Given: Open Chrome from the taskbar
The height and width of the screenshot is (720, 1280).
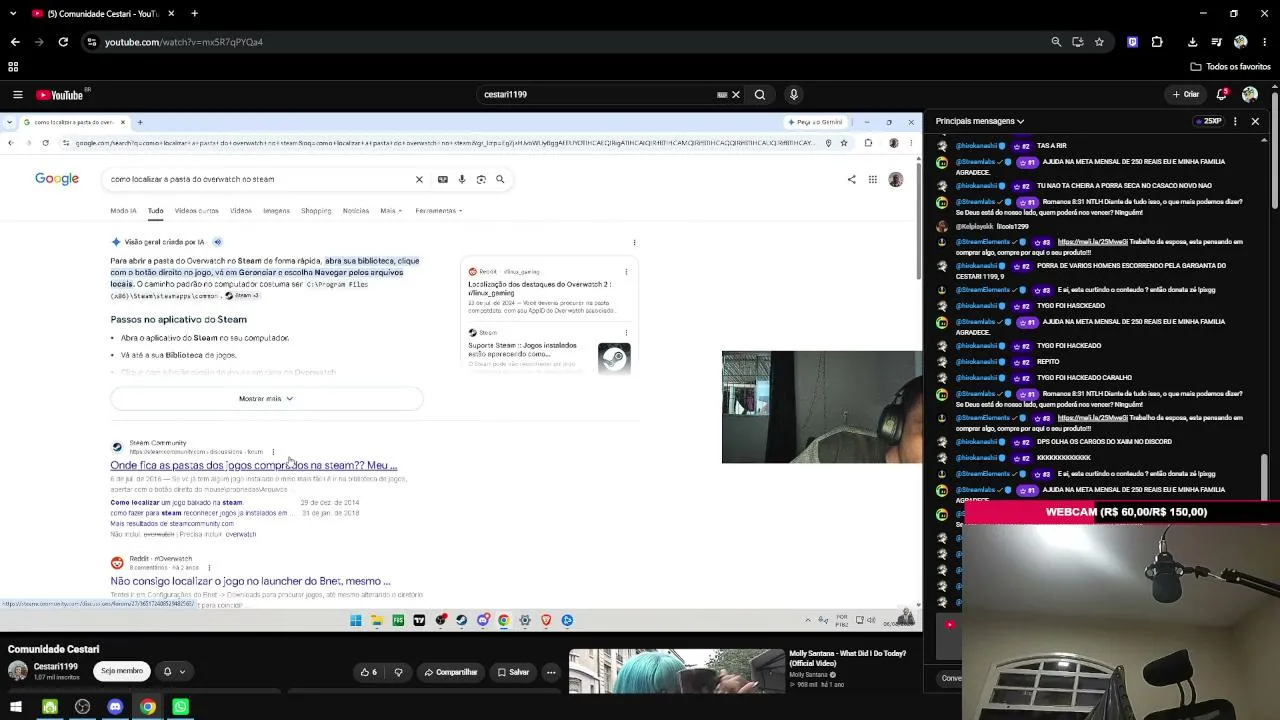Looking at the screenshot, I should [x=148, y=707].
